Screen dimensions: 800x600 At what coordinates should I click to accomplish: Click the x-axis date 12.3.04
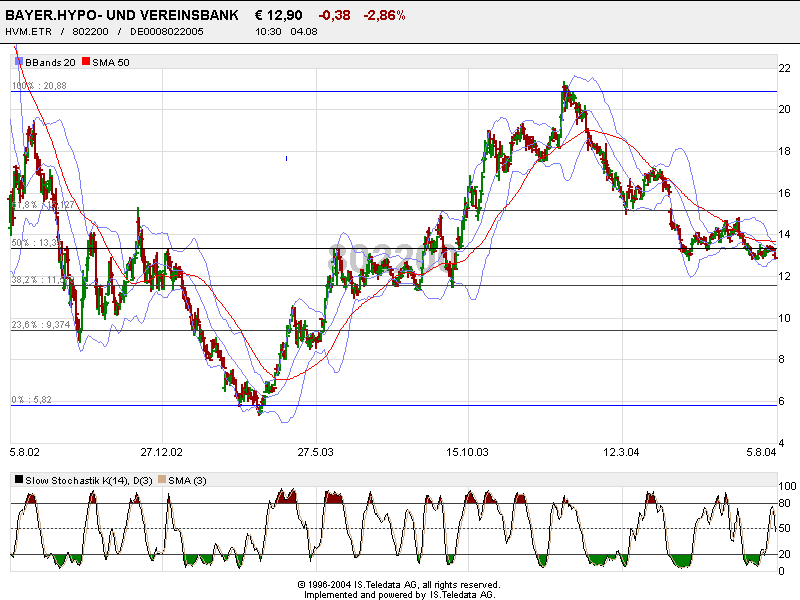(621, 452)
